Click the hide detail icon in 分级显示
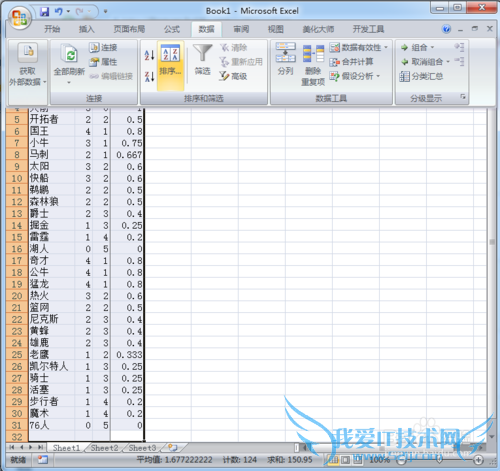Image resolution: width=500 pixels, height=471 pixels. click(459, 61)
